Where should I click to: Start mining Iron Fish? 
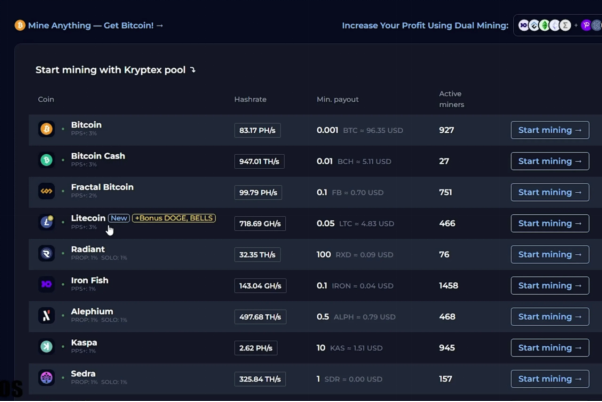[549, 286]
